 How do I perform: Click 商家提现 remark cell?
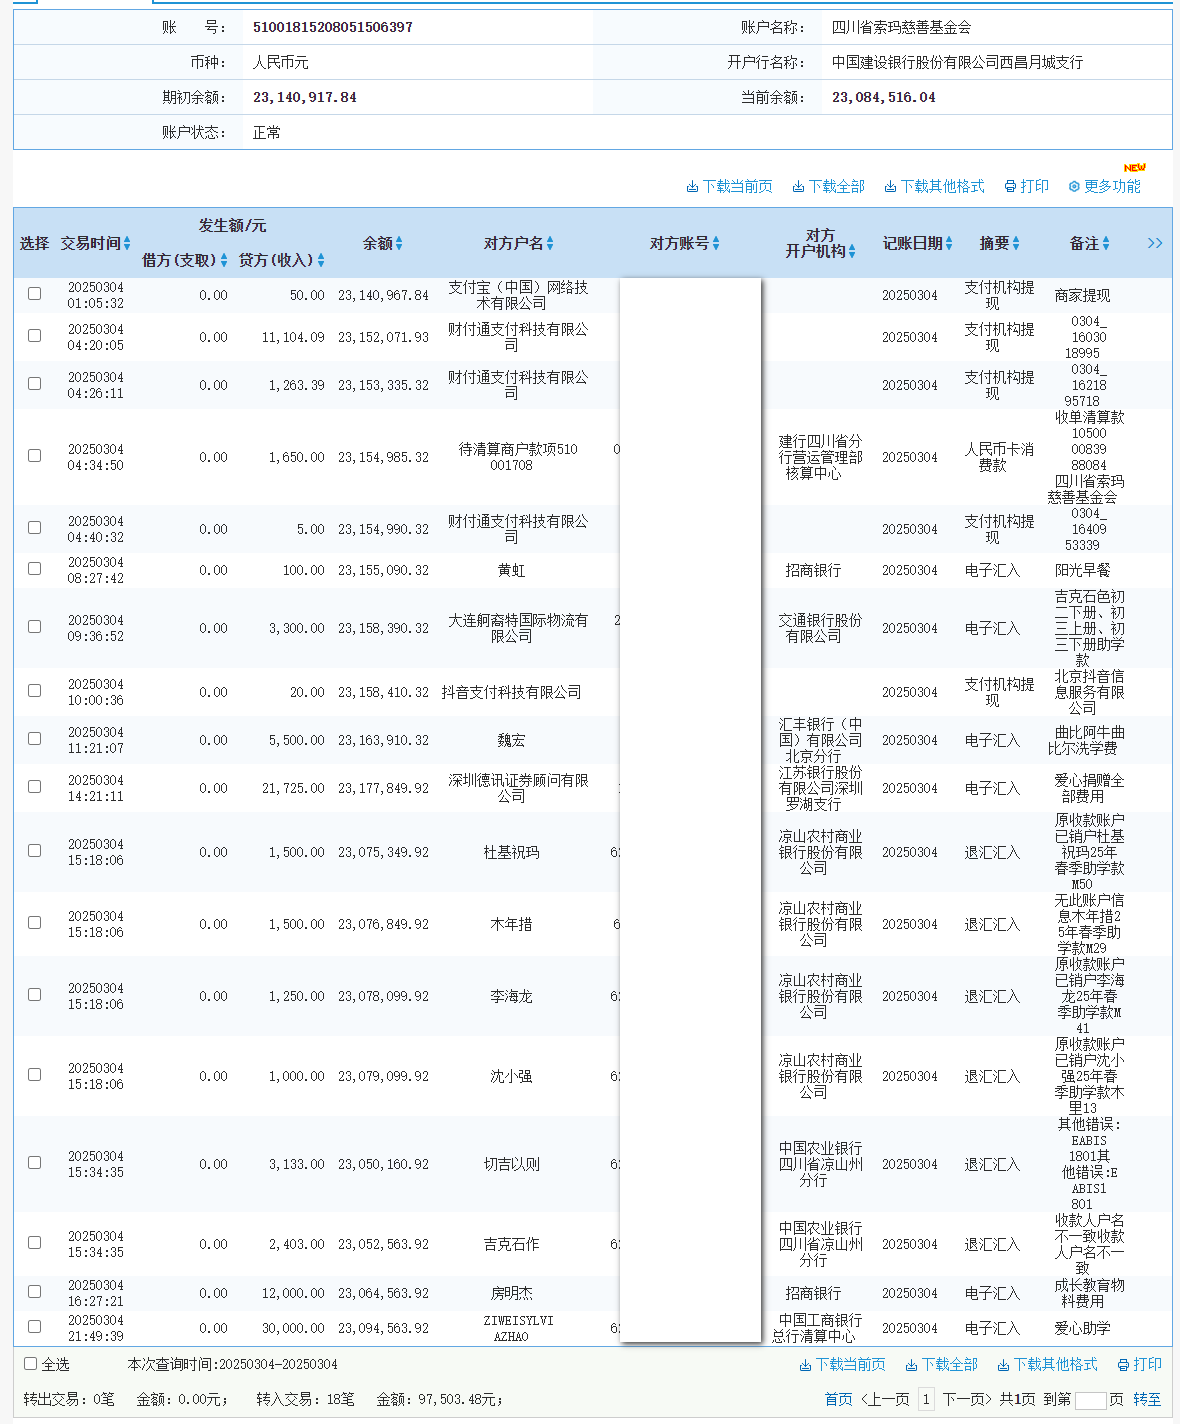[x=1083, y=295]
